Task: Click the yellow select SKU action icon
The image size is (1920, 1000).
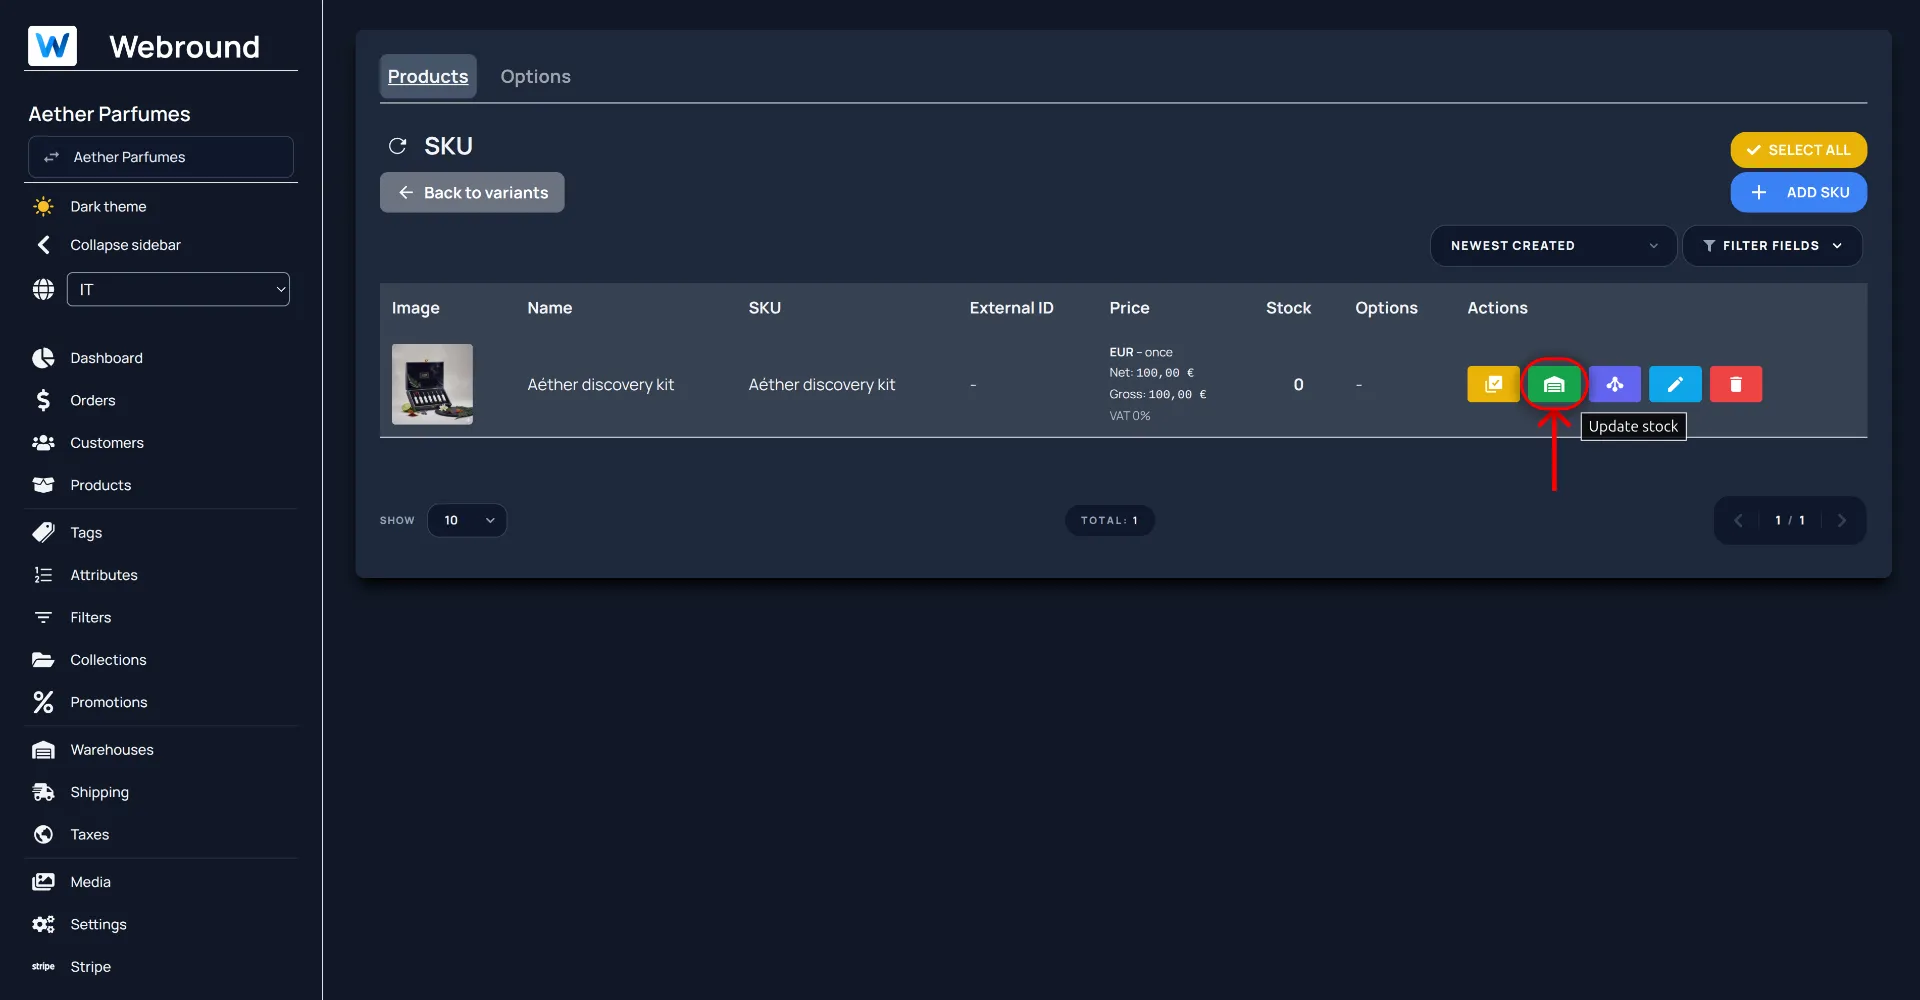Action: click(x=1493, y=384)
